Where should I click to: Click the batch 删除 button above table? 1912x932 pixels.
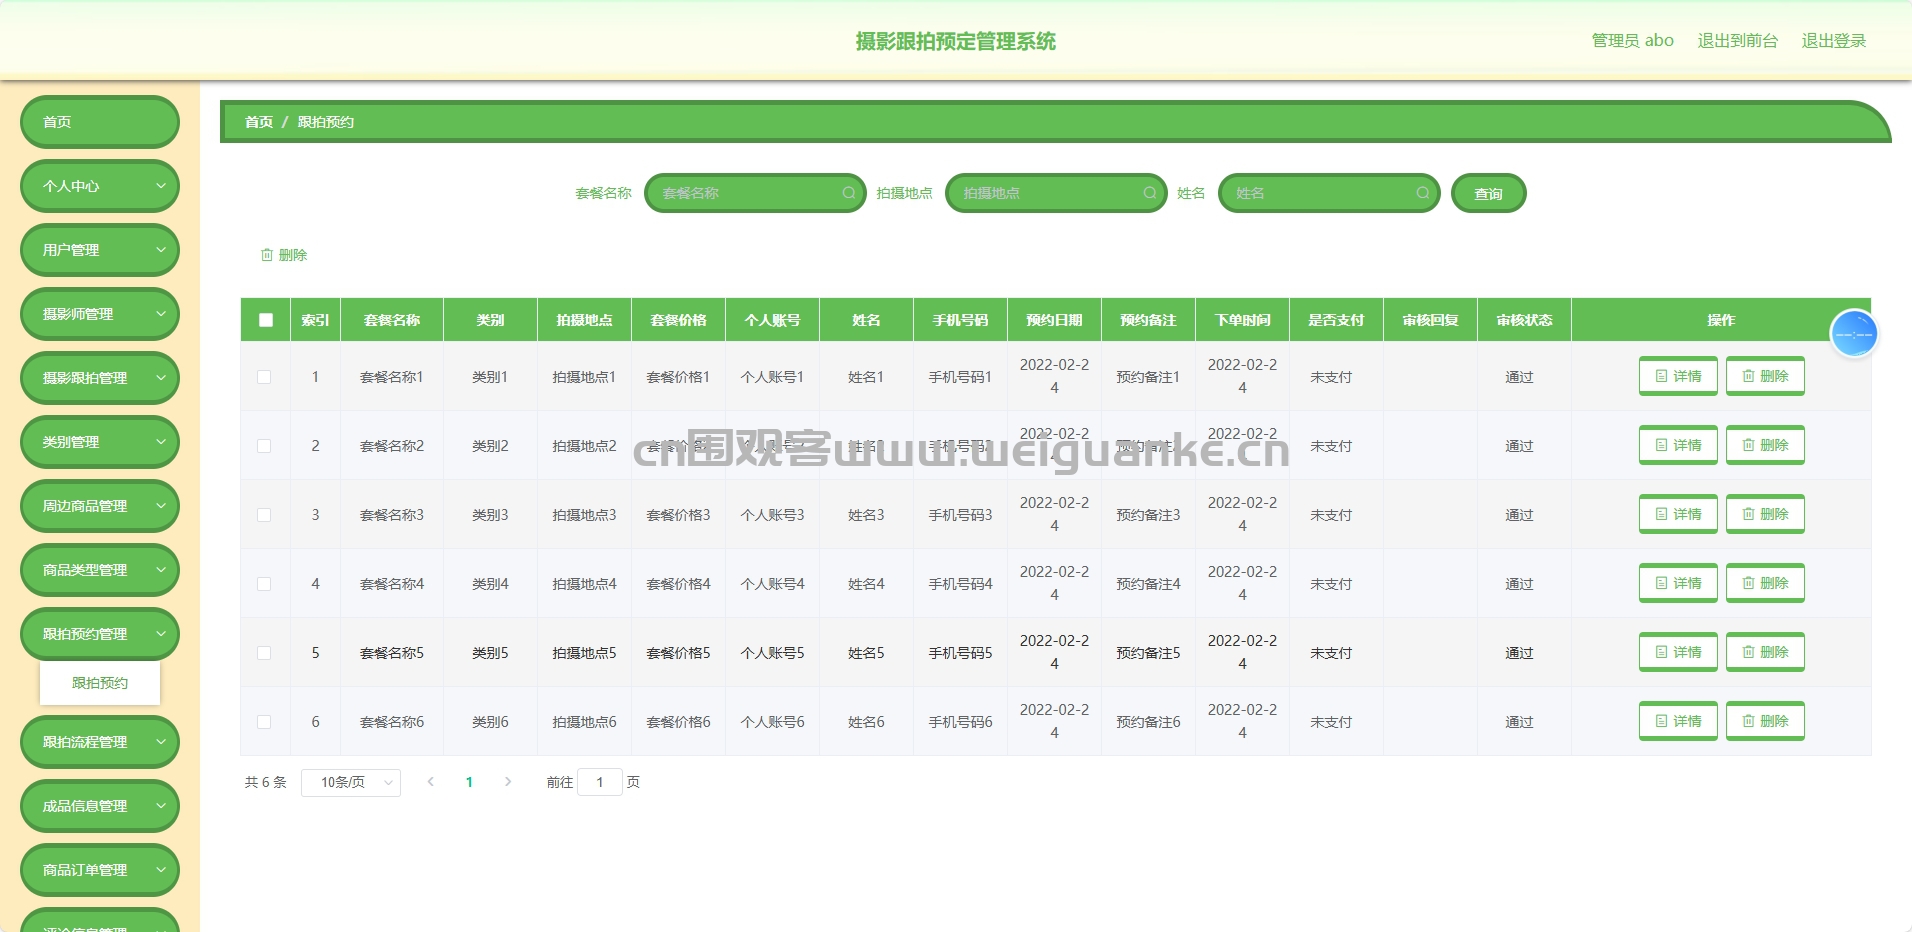284,255
